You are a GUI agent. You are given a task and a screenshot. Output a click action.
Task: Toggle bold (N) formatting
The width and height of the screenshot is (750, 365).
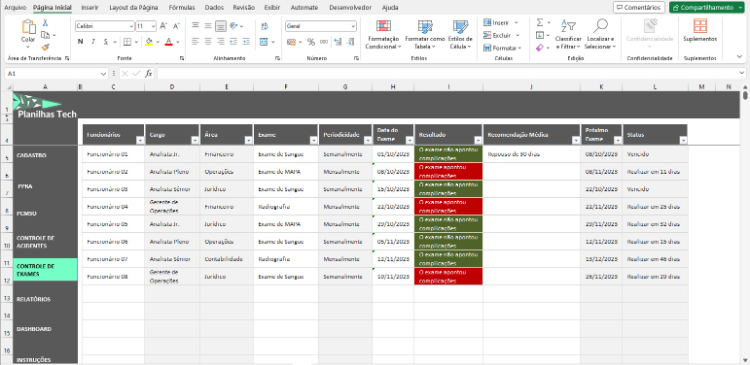pyautogui.click(x=80, y=42)
